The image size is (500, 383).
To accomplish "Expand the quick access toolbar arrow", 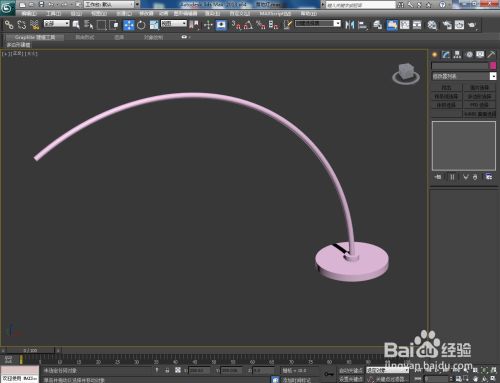I will click(x=137, y=5).
